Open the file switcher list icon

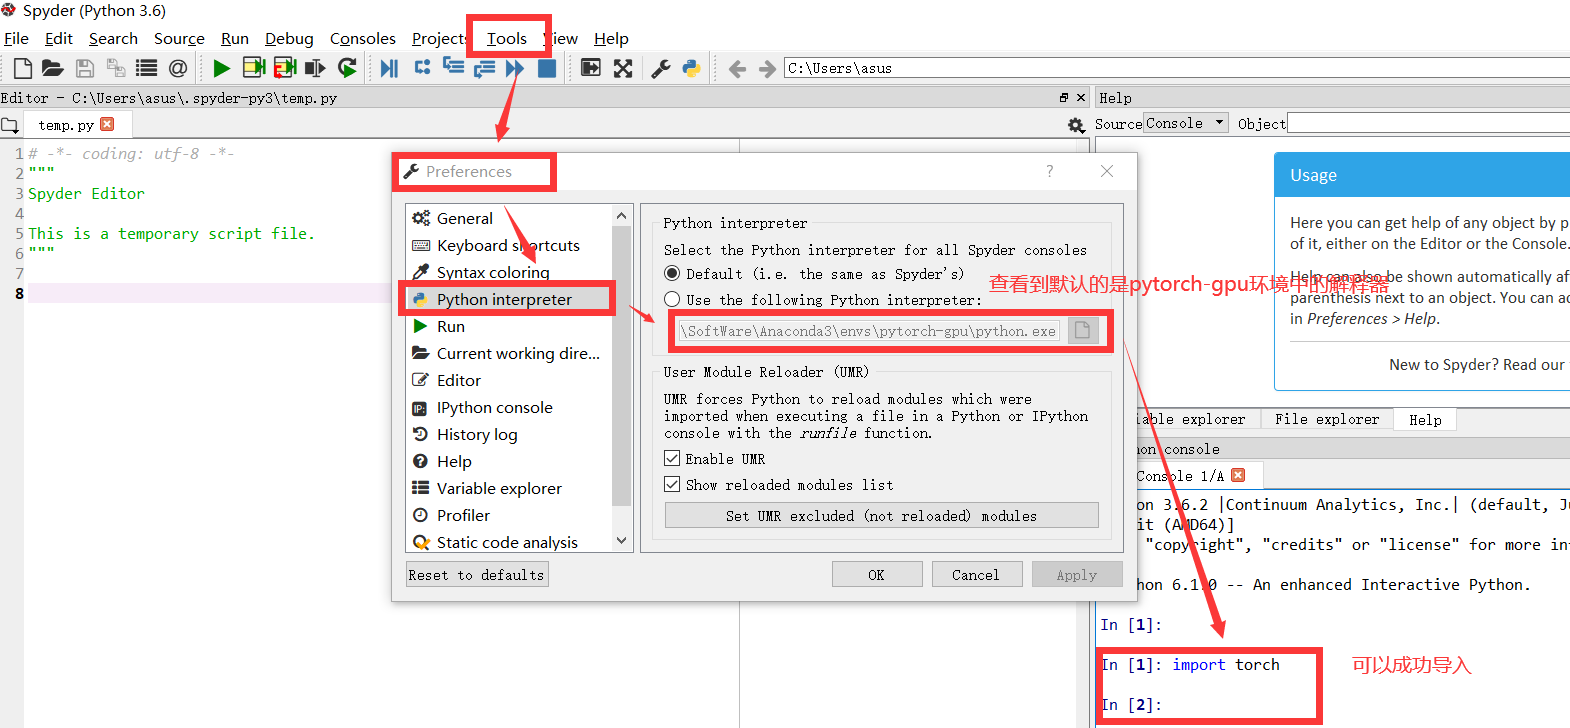click(x=147, y=68)
